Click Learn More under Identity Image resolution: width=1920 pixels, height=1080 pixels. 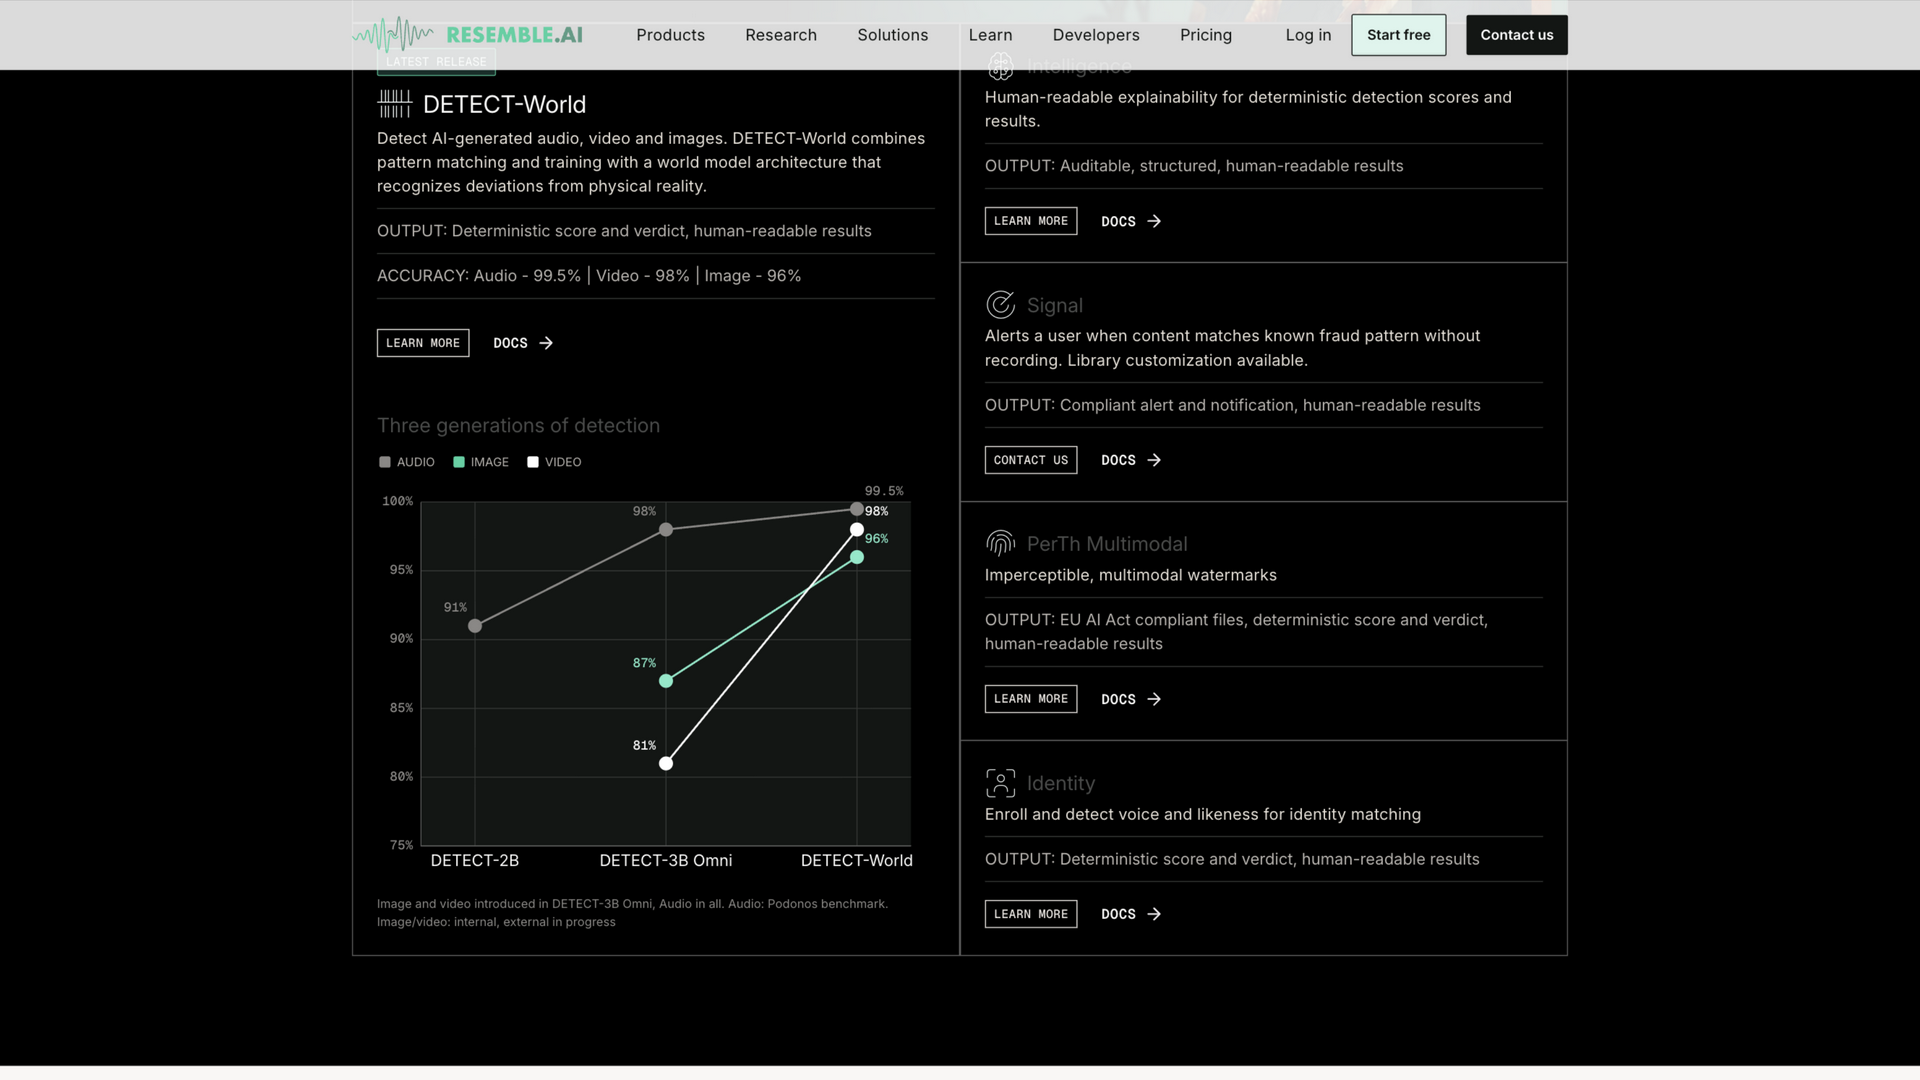point(1031,914)
